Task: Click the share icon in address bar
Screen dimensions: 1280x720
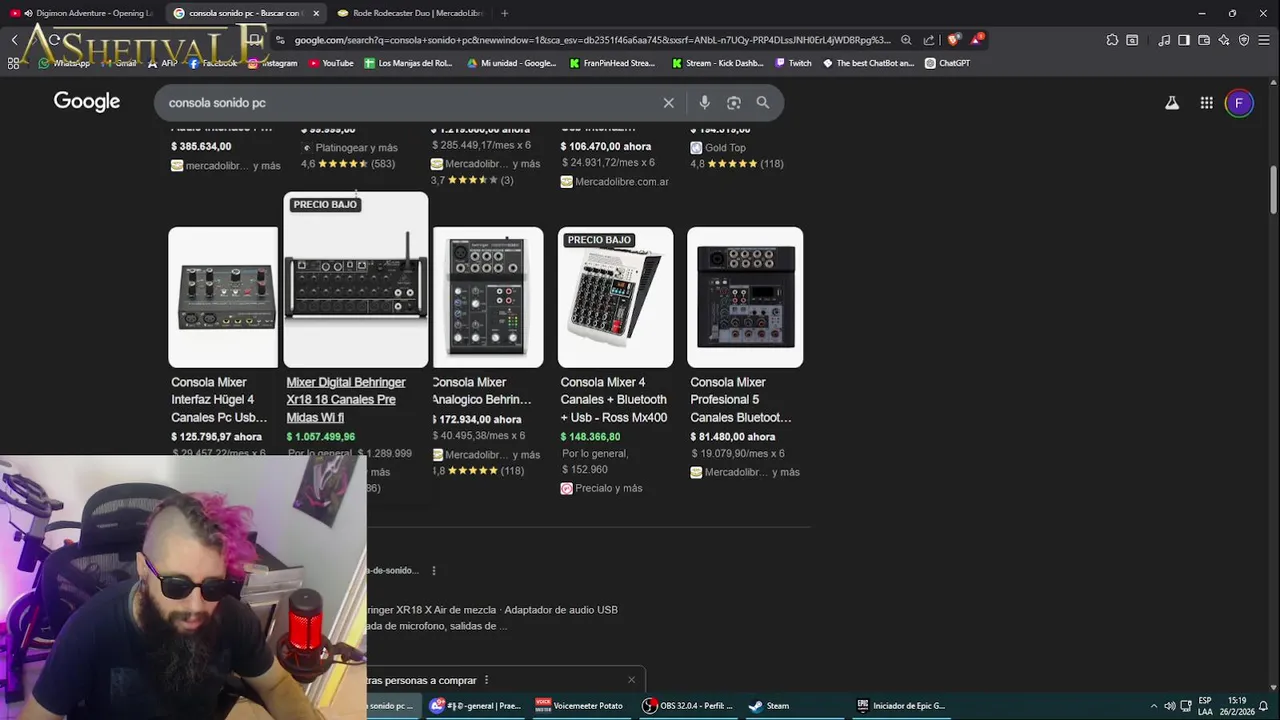Action: coord(929,40)
